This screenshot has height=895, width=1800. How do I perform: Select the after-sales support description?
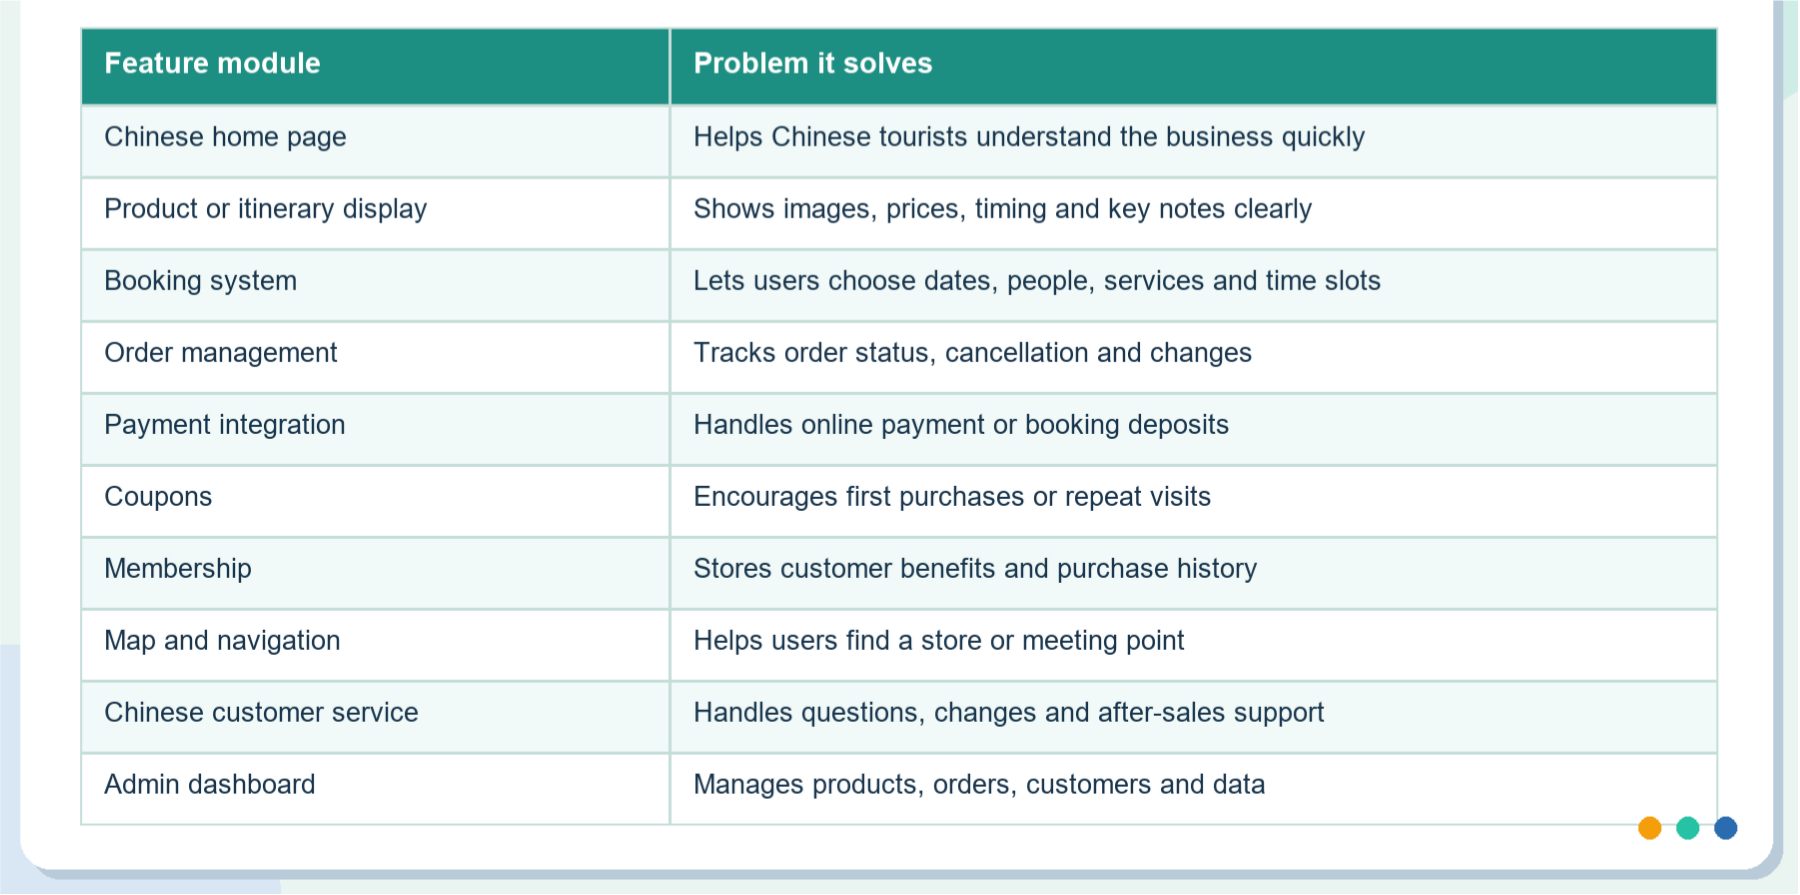click(x=1009, y=713)
